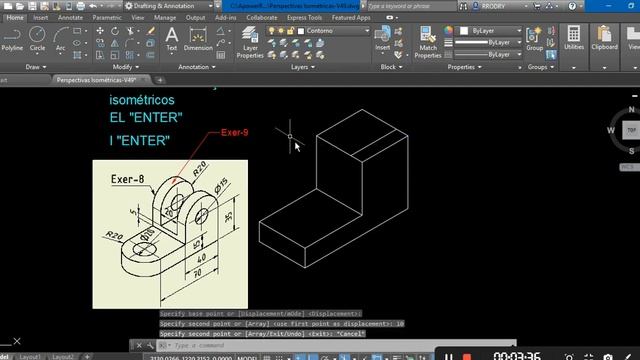
Task: Open the ByLayer linetype dropdown
Action: pyautogui.click(x=488, y=54)
